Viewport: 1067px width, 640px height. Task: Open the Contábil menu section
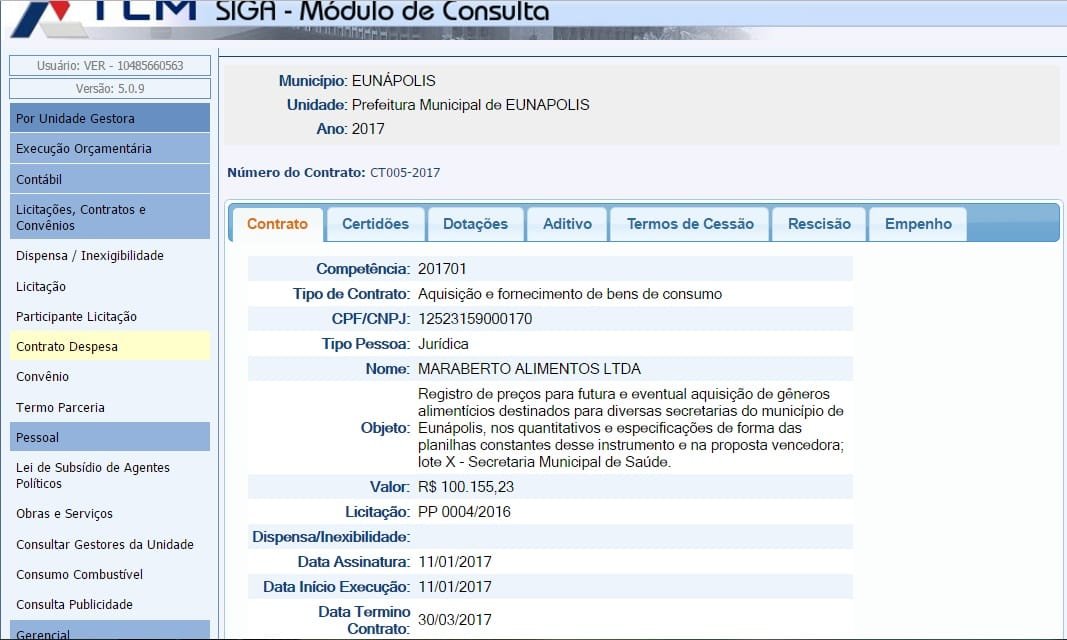pos(110,180)
